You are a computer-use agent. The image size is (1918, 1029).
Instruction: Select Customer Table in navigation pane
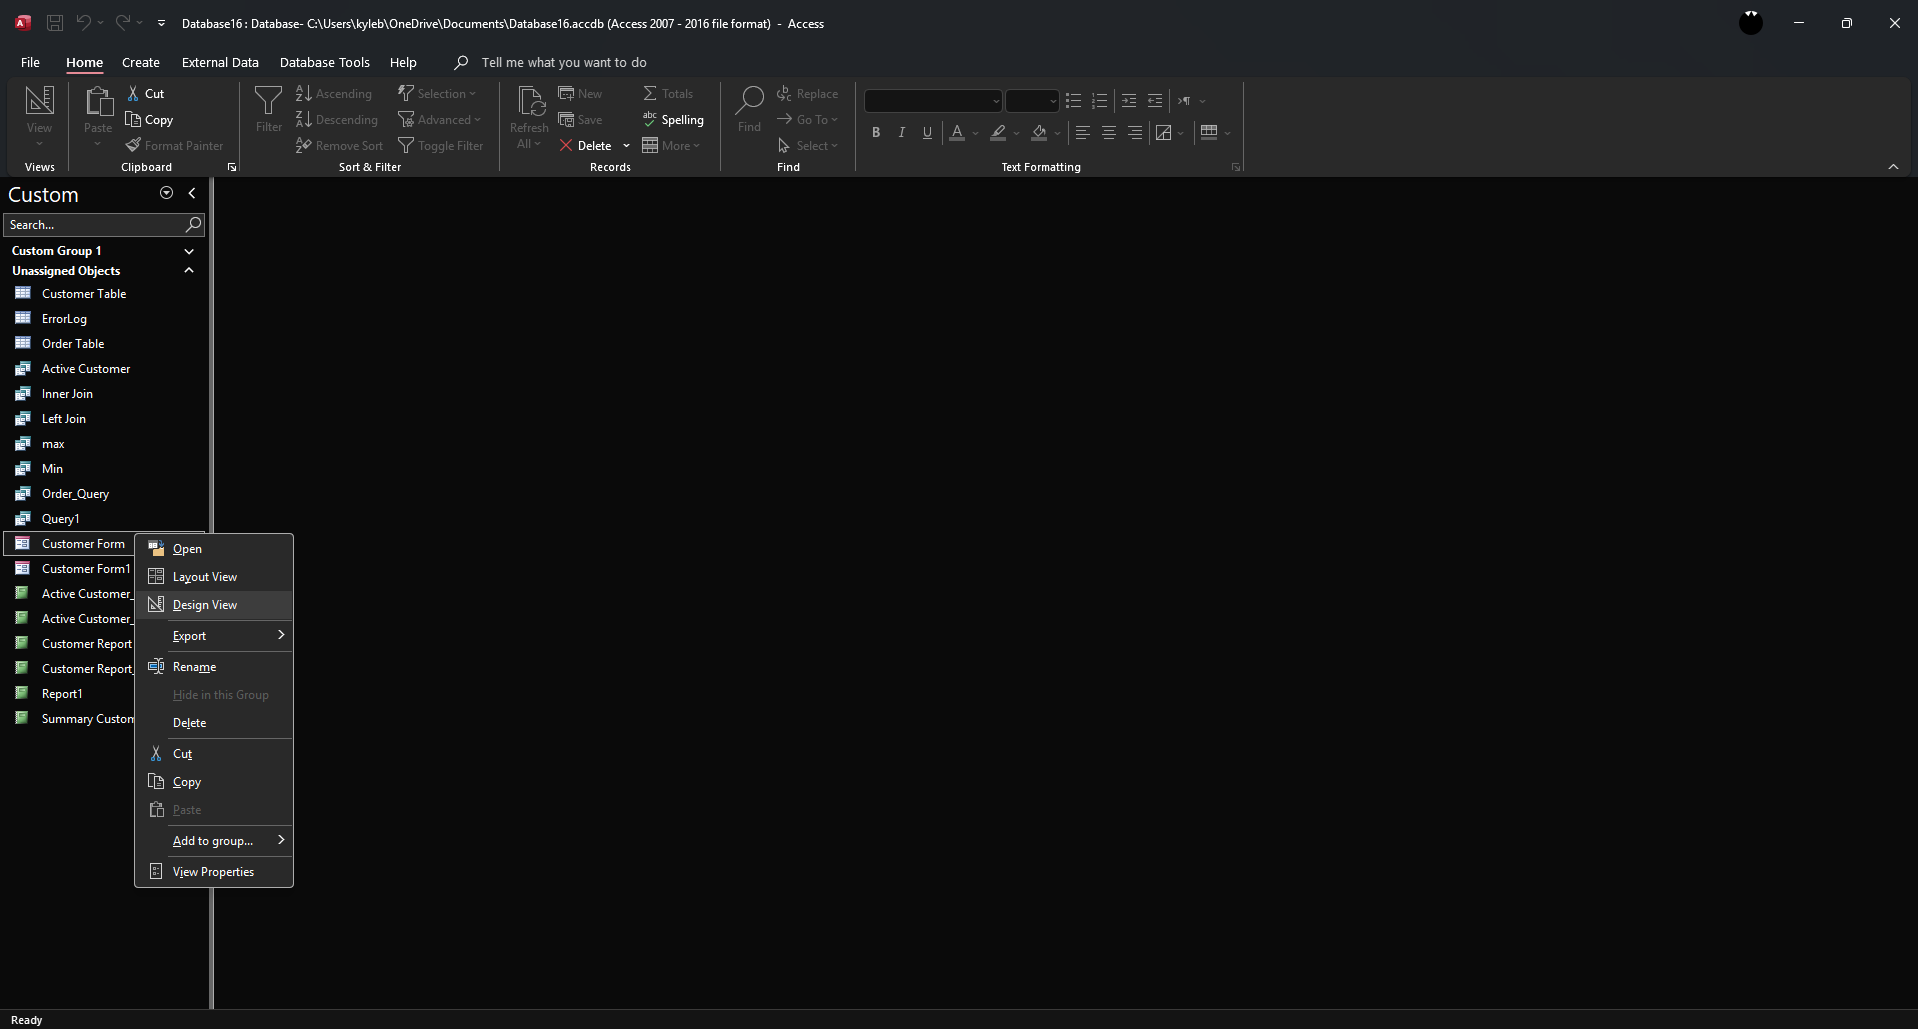click(104, 293)
